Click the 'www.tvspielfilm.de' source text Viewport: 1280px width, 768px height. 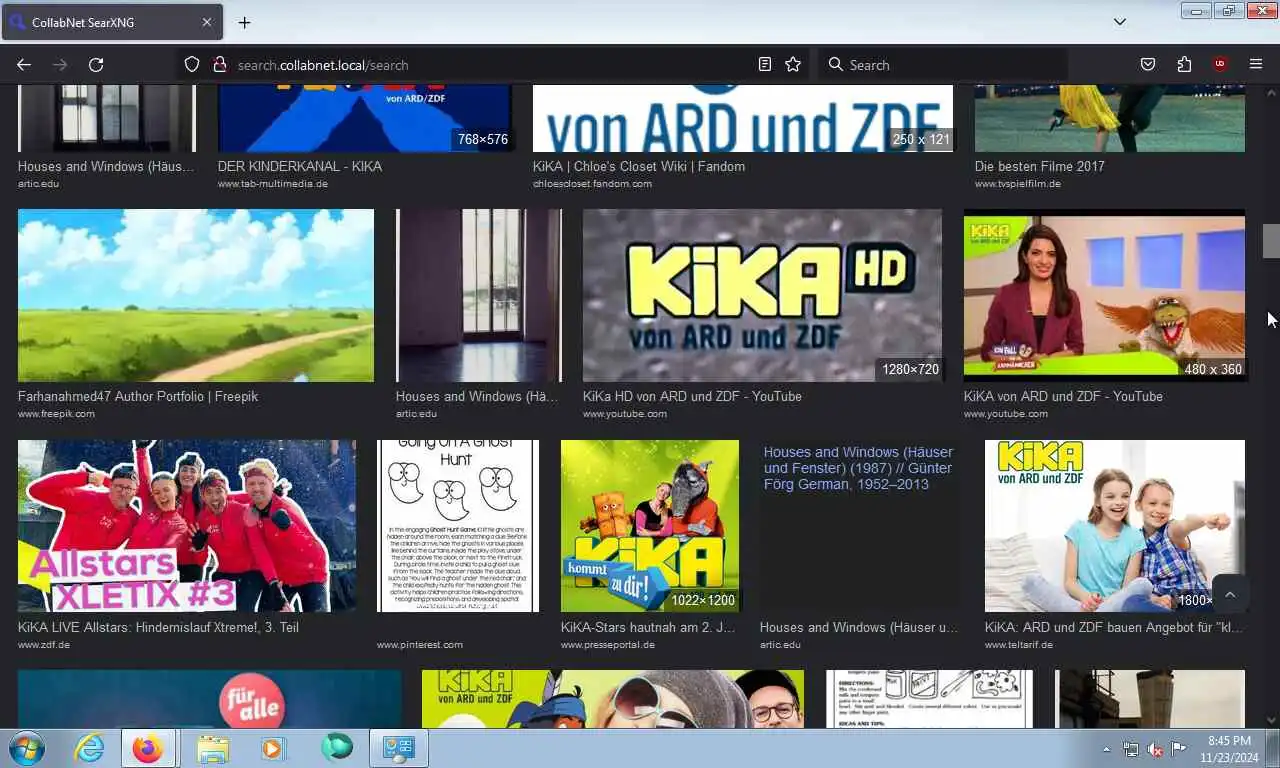(1018, 184)
